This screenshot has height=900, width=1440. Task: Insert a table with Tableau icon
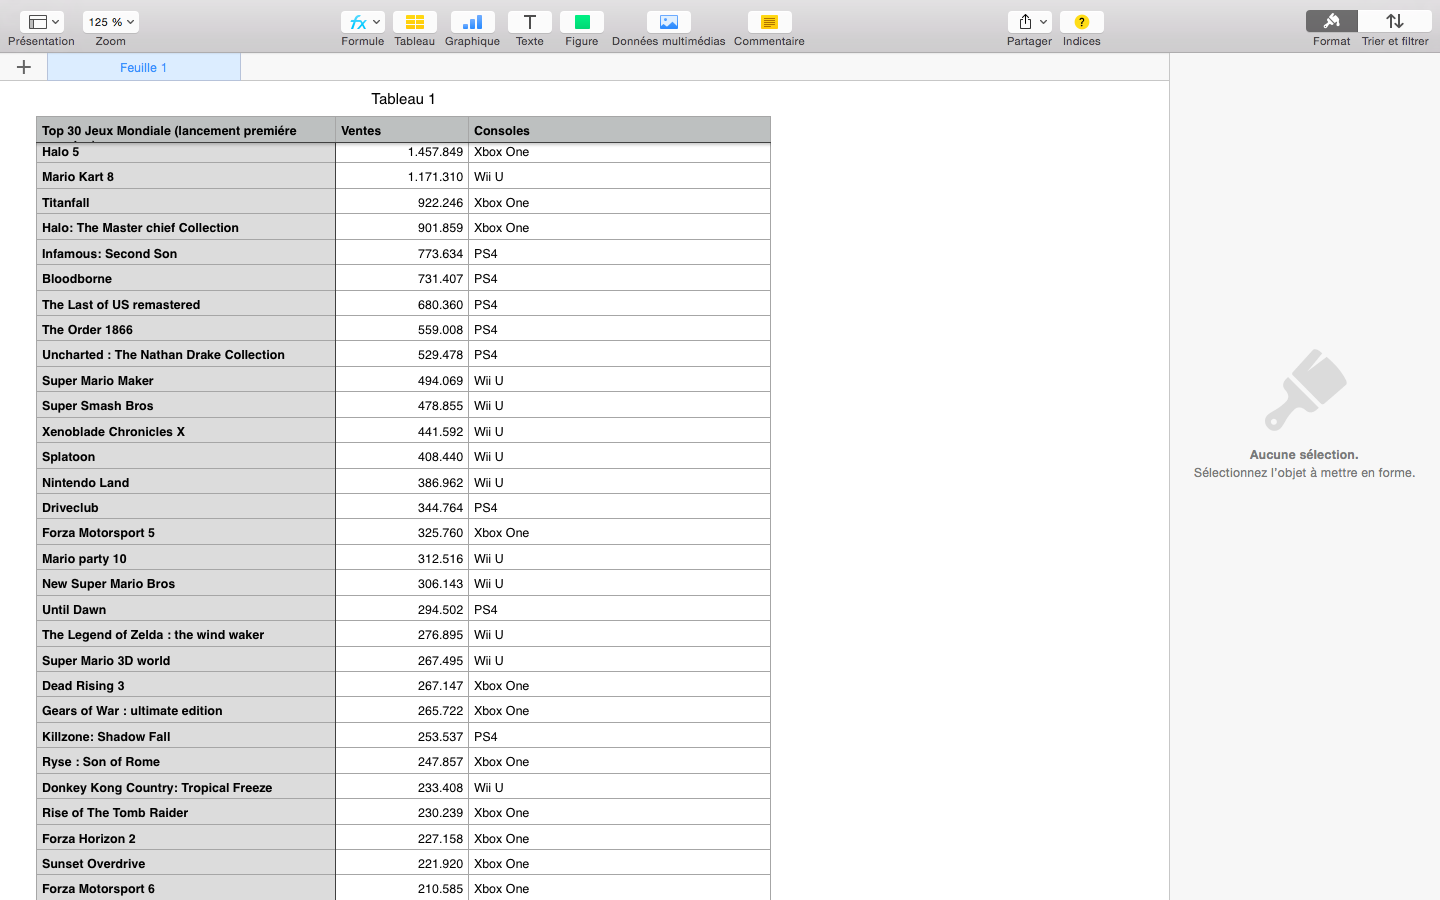pos(414,22)
